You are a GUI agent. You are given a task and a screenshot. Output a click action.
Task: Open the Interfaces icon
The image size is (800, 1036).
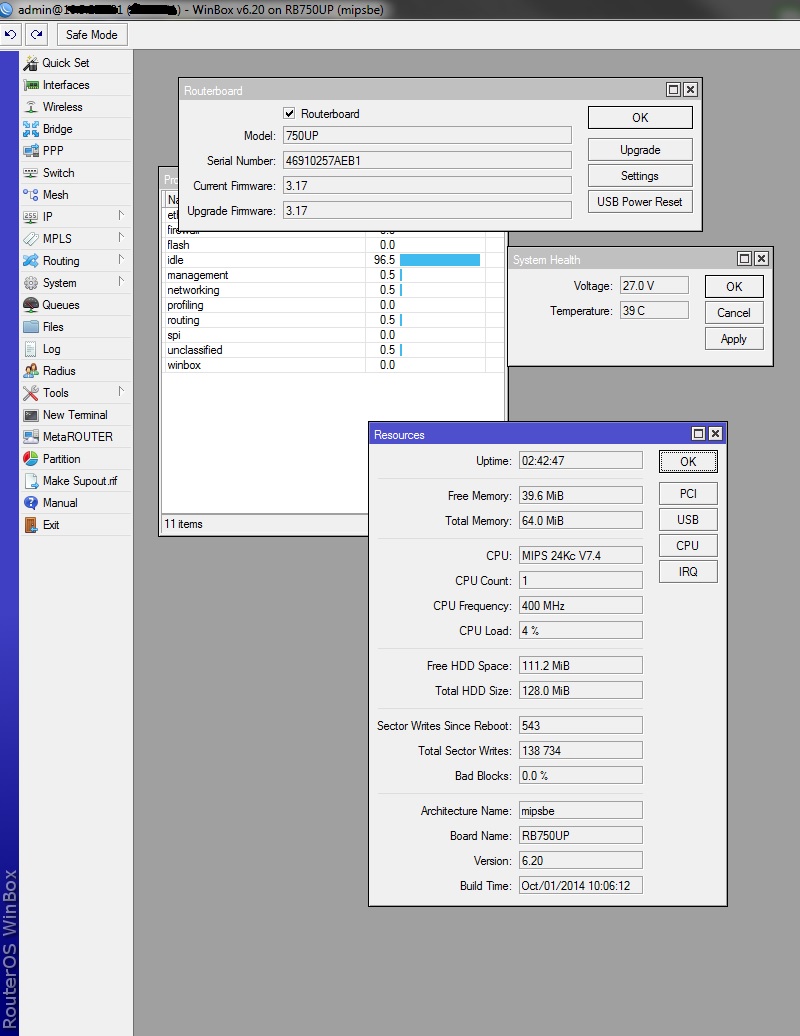click(31, 85)
